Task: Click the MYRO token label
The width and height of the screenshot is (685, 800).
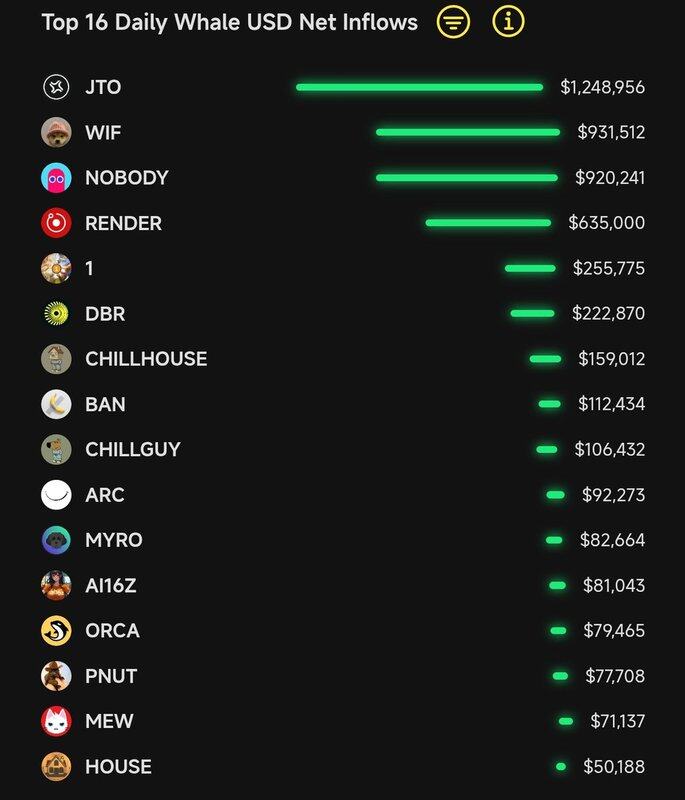Action: pos(114,540)
